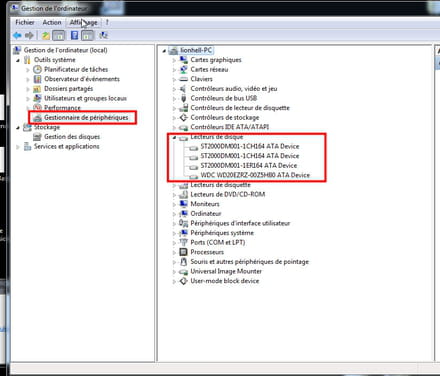This screenshot has height=376, width=440.
Task: Click the Up one level folder icon
Action: (46, 35)
